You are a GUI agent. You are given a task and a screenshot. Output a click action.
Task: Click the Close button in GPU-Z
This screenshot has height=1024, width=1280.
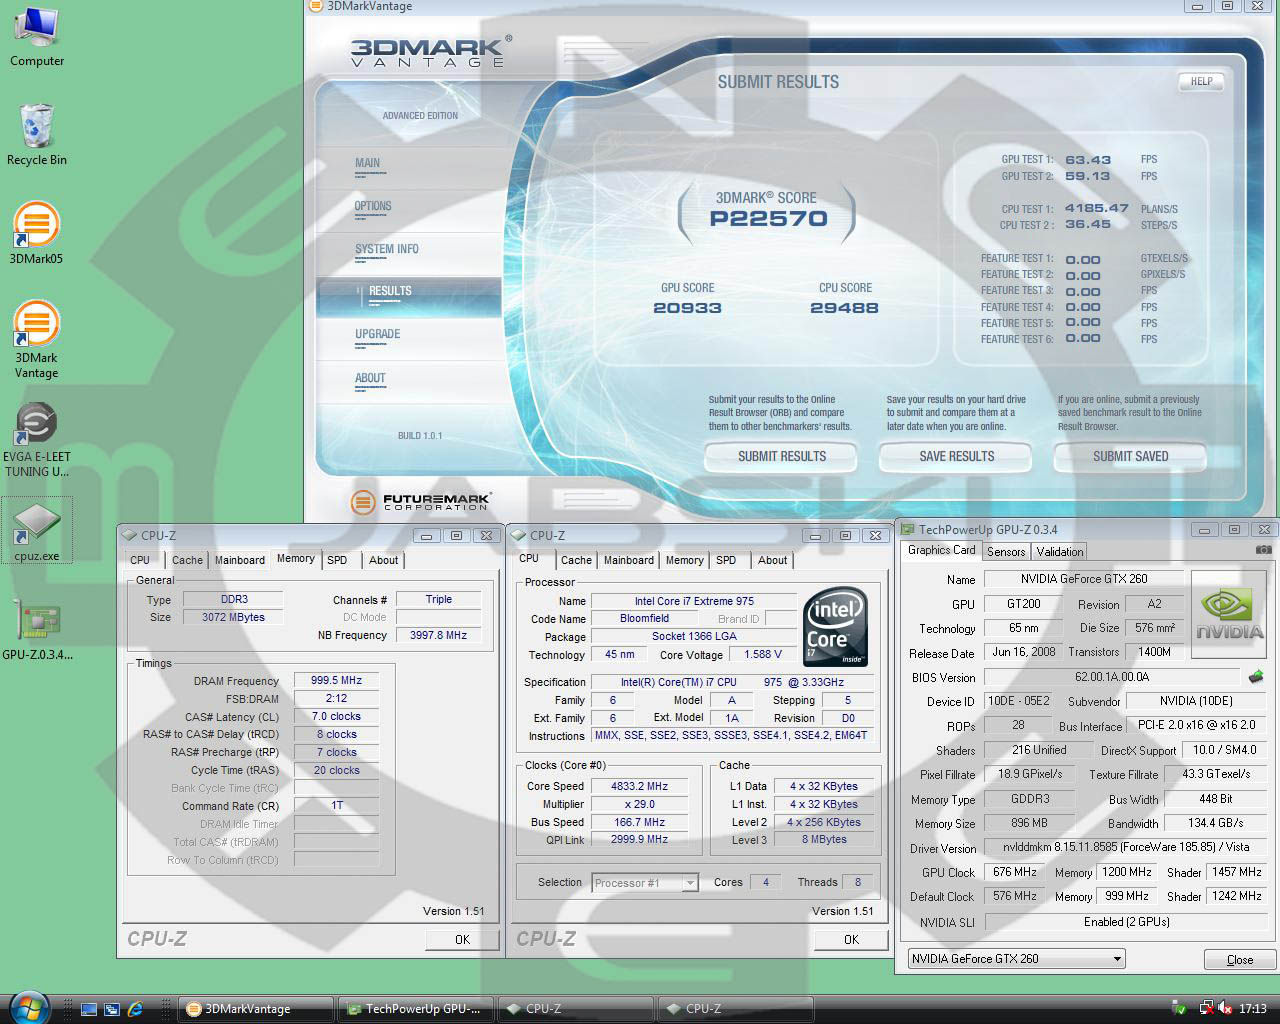coord(1240,959)
